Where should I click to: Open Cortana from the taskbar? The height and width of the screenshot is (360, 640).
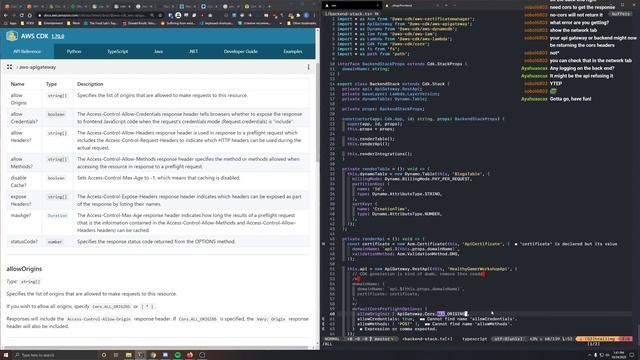coord(104,355)
